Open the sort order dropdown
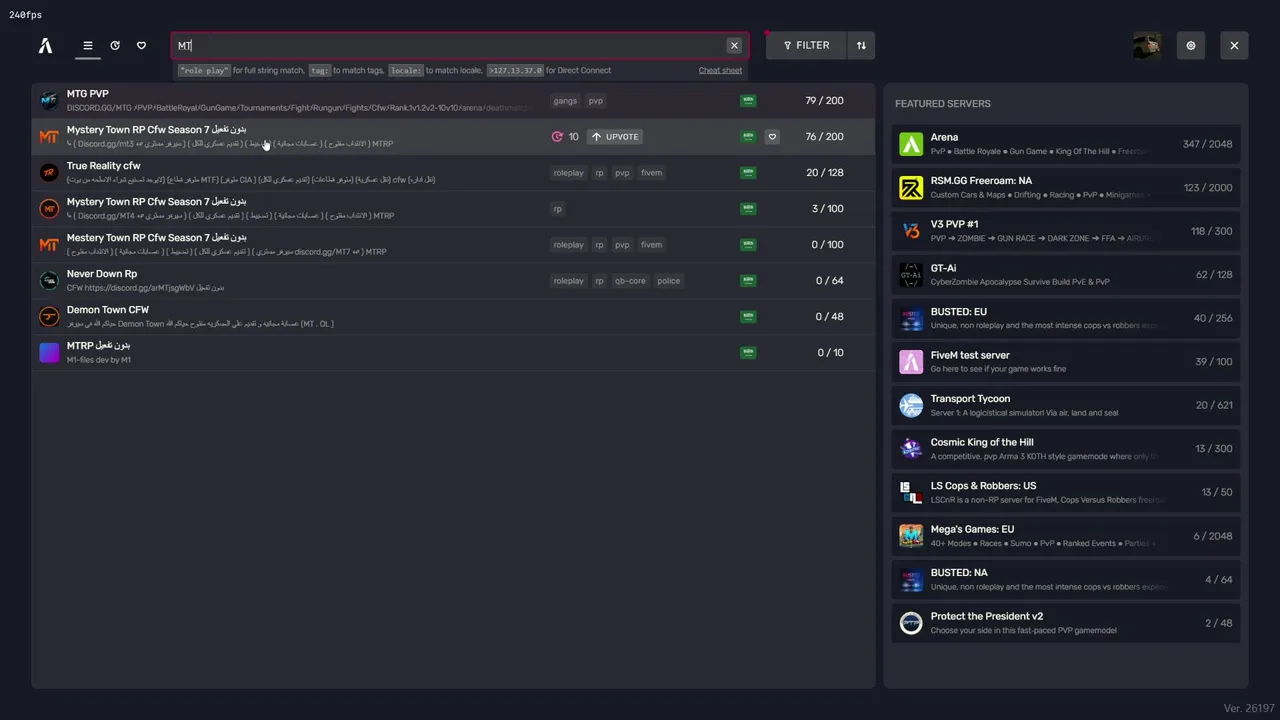The height and width of the screenshot is (720, 1280). [x=861, y=45]
